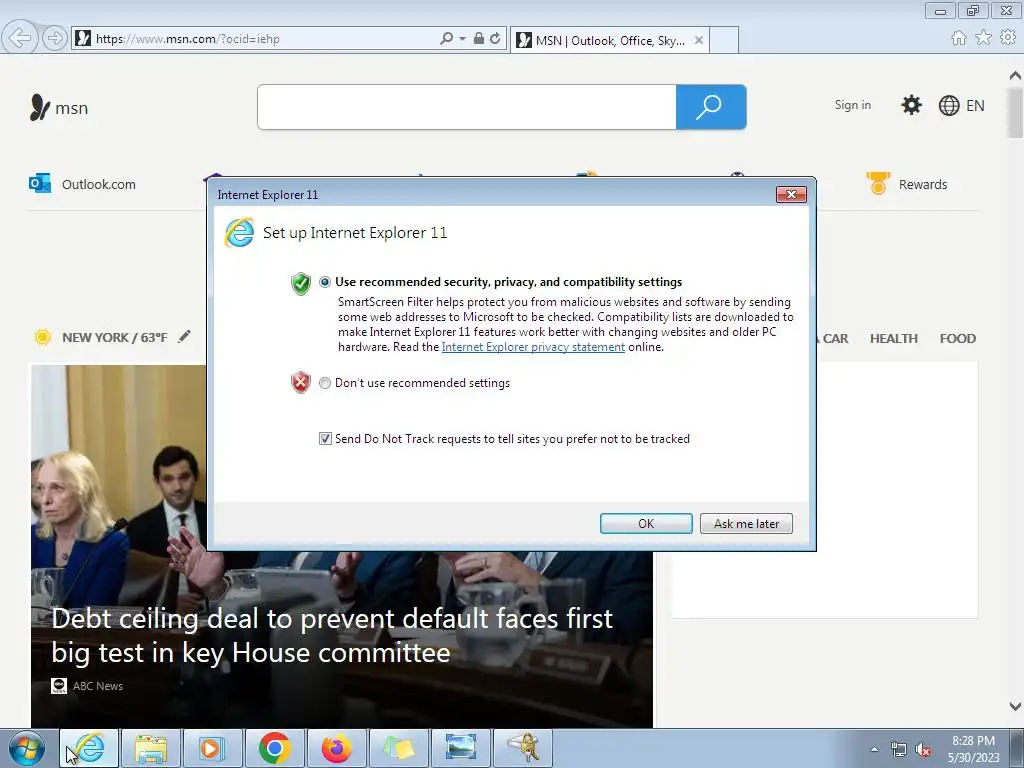This screenshot has width=1024, height=768.
Task: Close the MSN browser tab
Action: tap(699, 40)
